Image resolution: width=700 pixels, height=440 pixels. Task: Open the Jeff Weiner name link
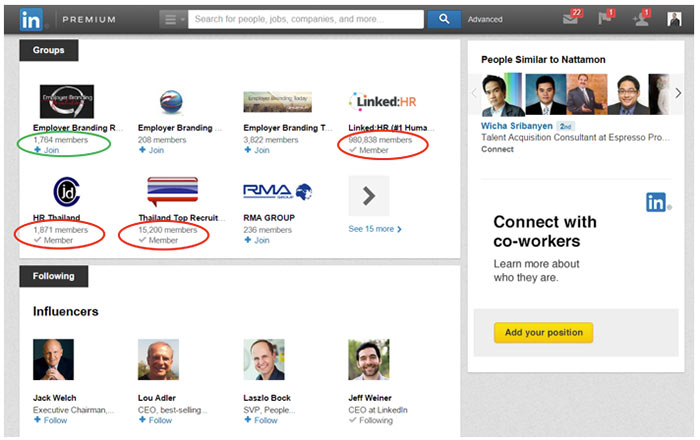[x=370, y=398]
